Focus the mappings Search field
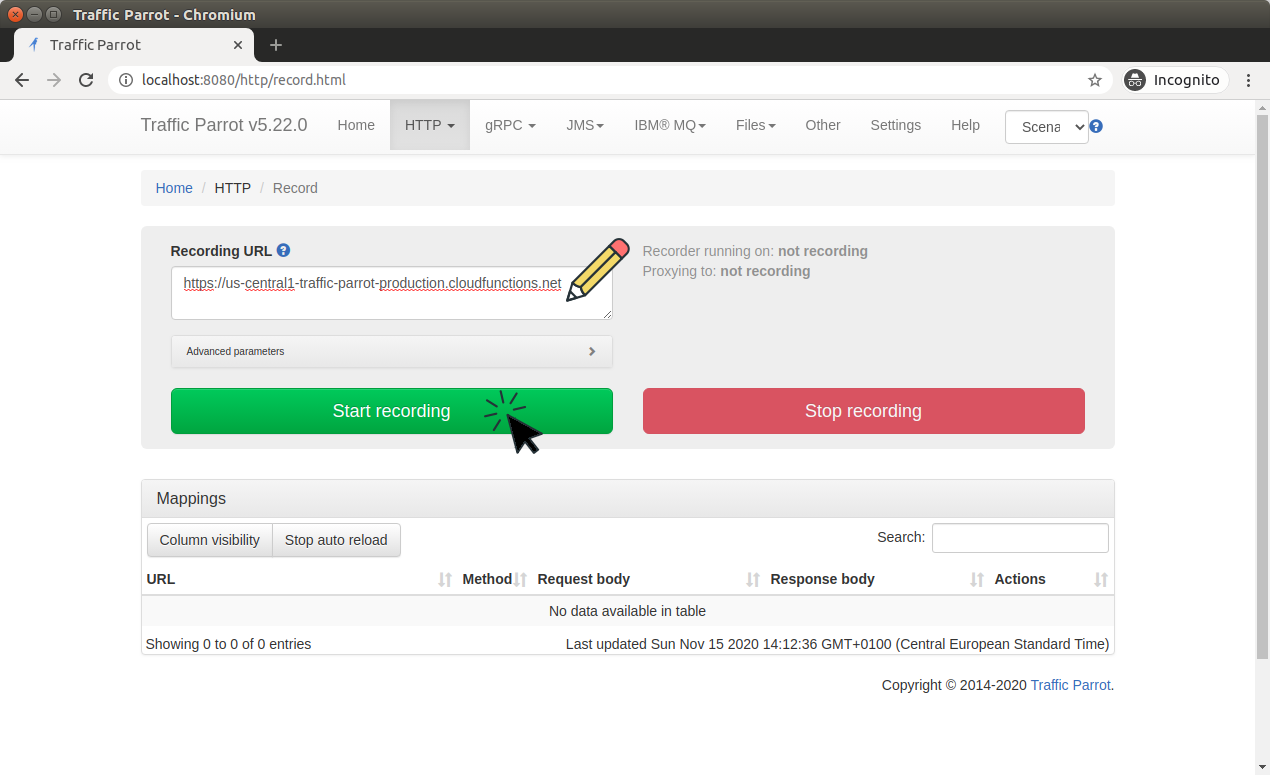The height and width of the screenshot is (775, 1270). [x=1020, y=538]
